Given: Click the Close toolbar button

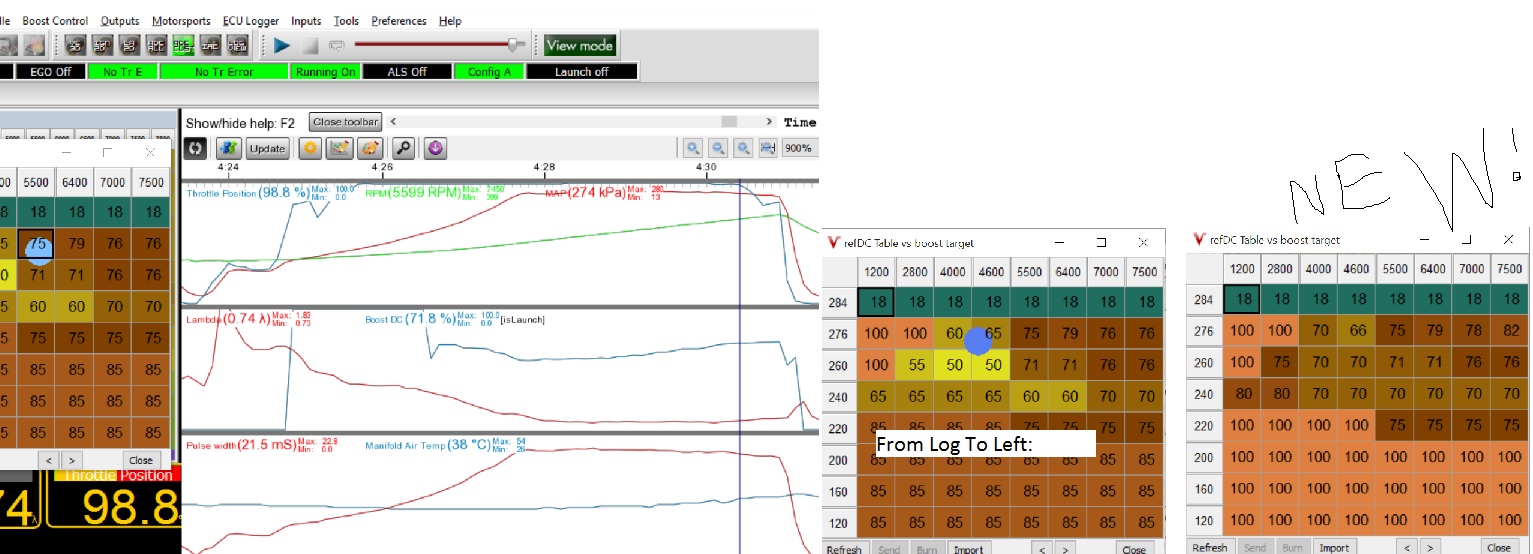Looking at the screenshot, I should 345,122.
